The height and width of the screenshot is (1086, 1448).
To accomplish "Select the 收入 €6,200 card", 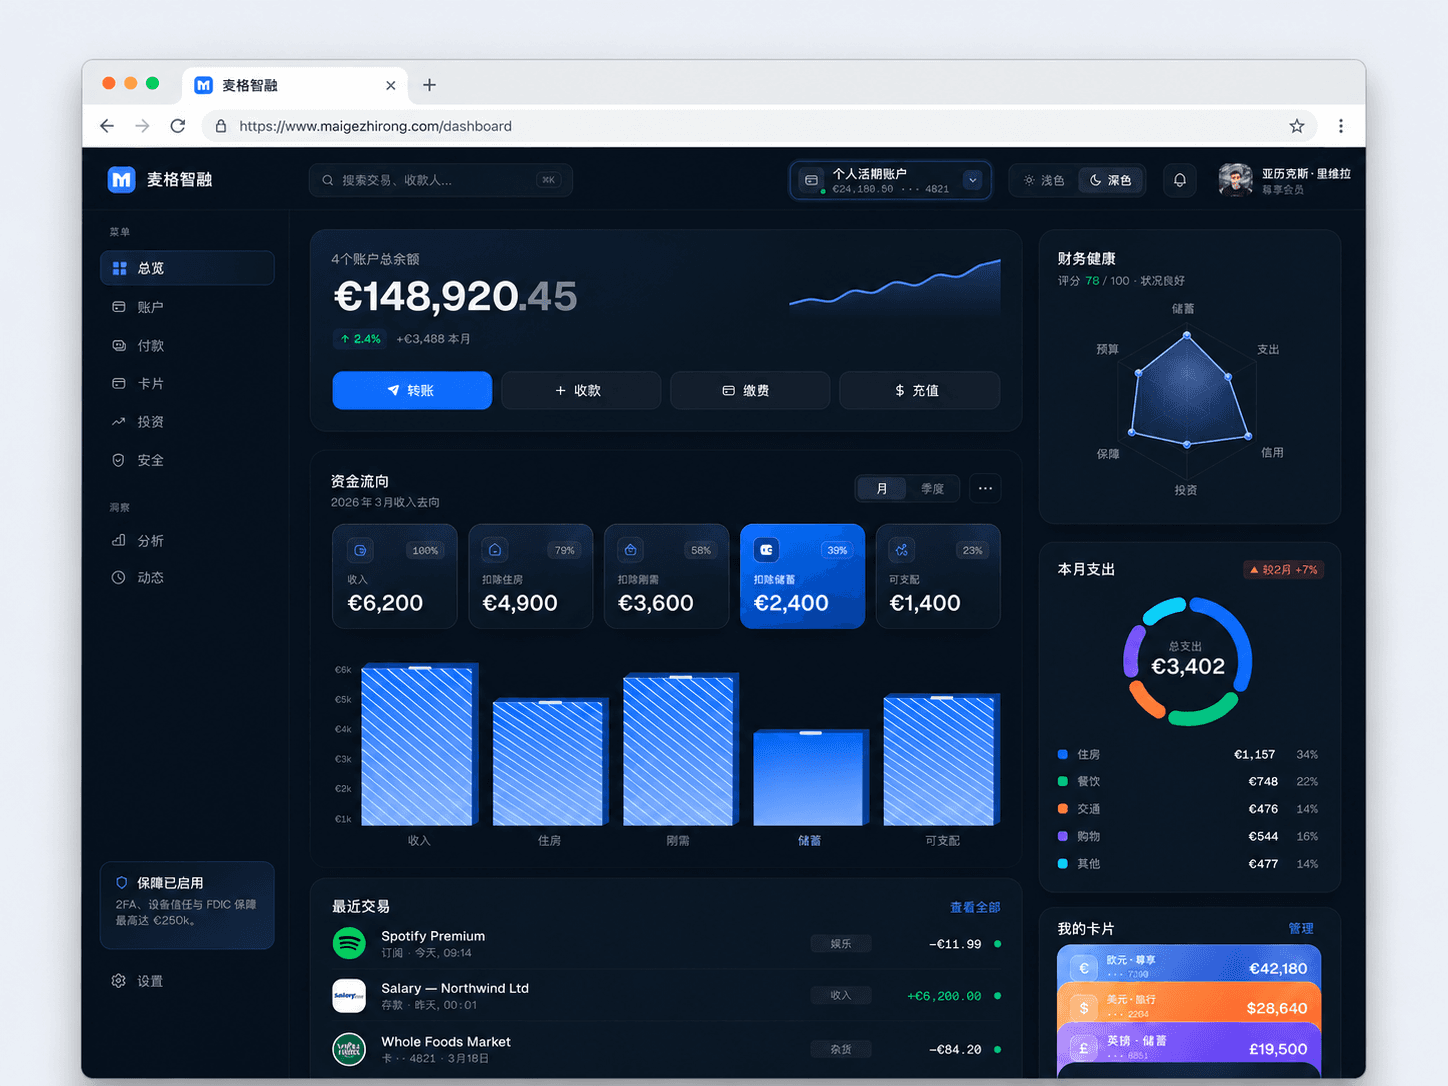I will tap(395, 576).
